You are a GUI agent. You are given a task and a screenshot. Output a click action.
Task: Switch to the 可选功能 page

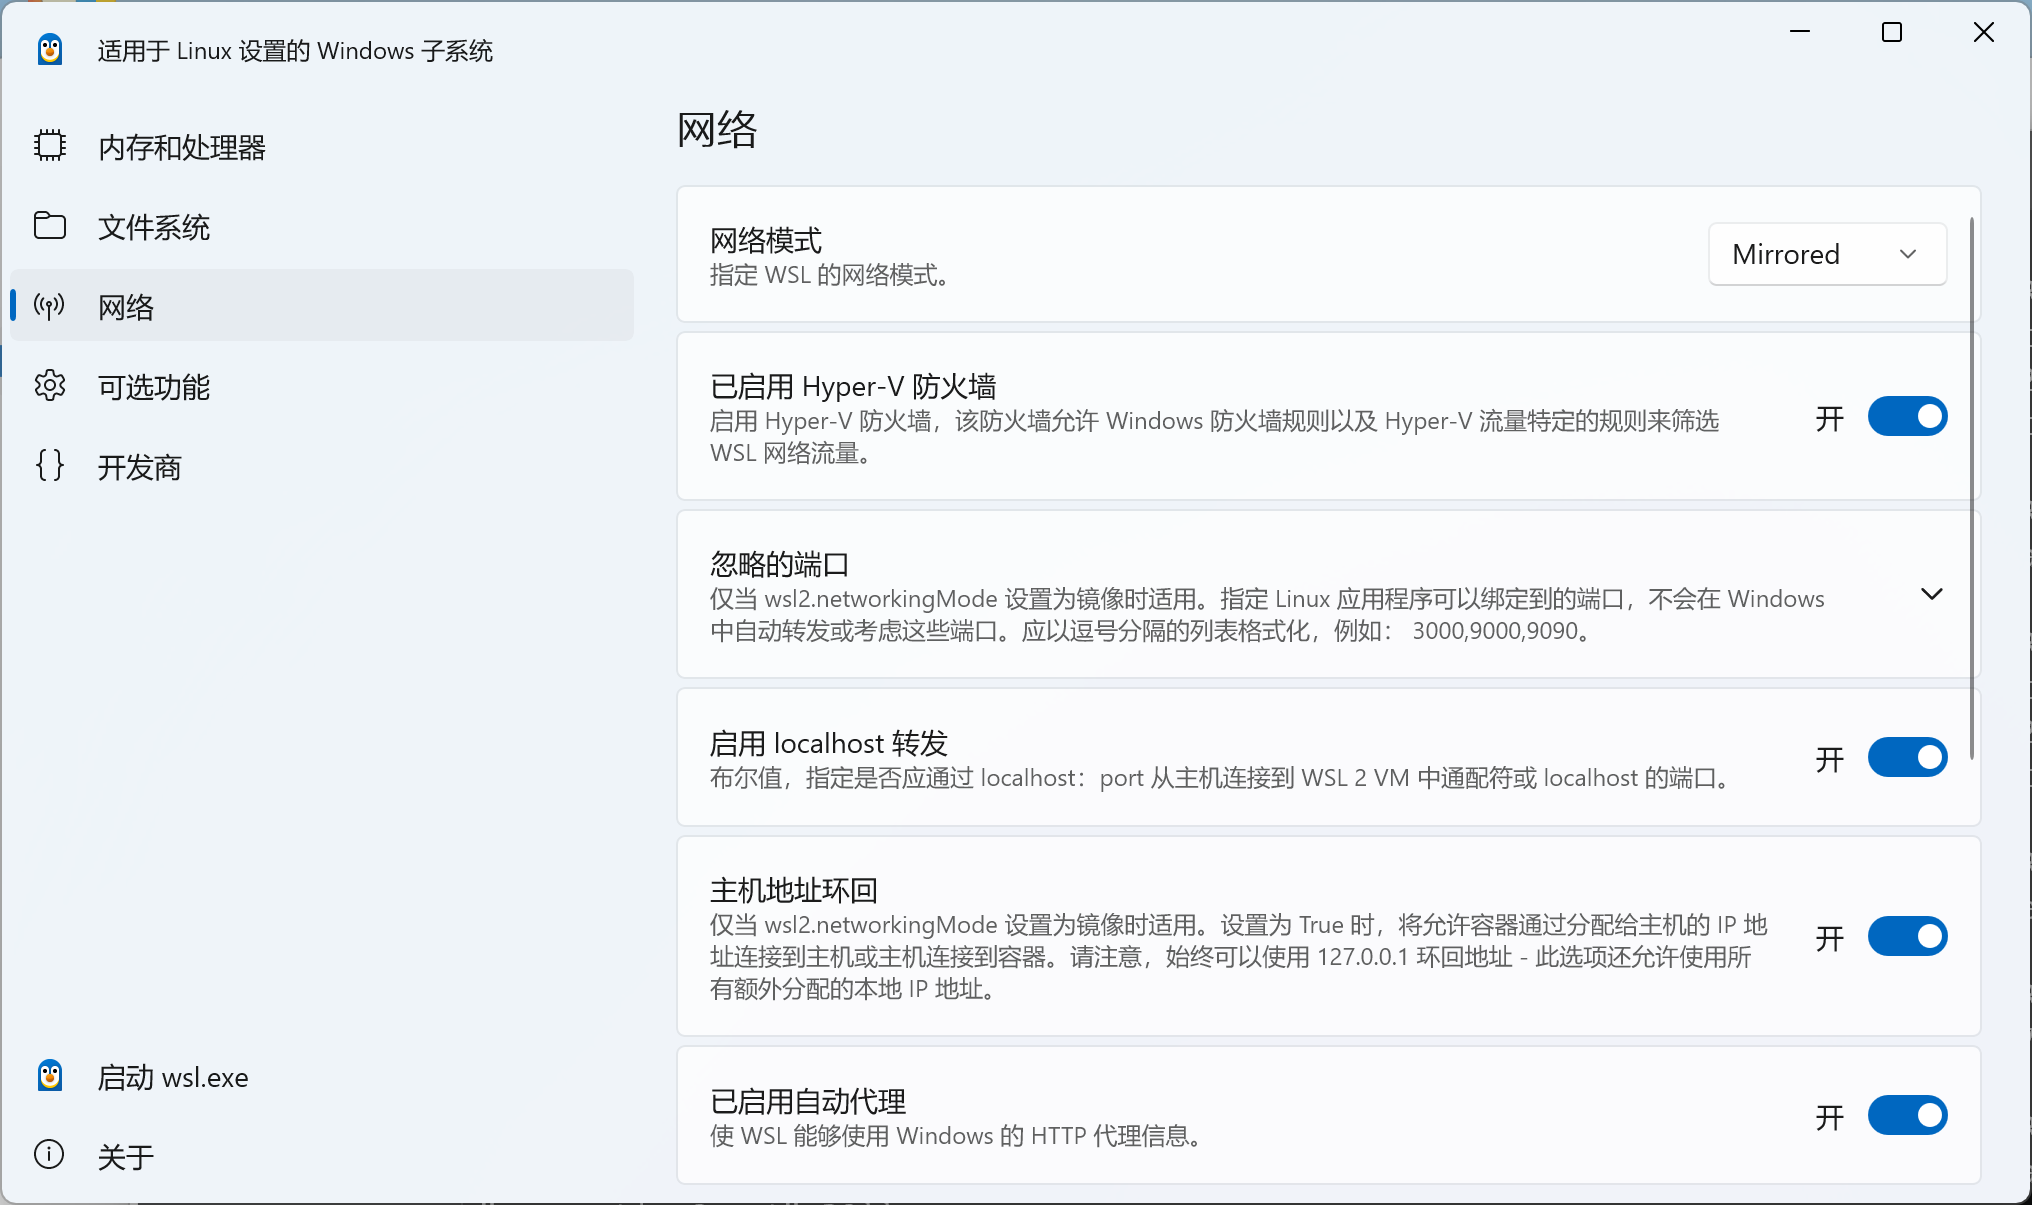click(154, 387)
